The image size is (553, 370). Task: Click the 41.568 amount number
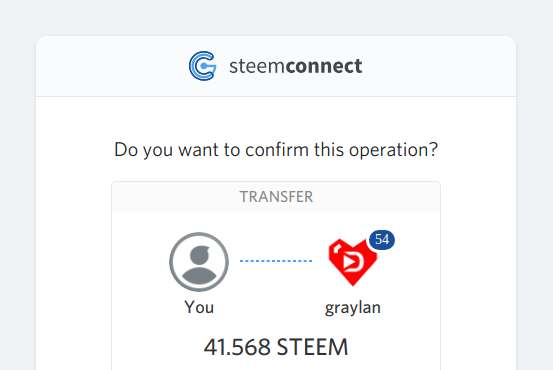pyautogui.click(x=237, y=347)
